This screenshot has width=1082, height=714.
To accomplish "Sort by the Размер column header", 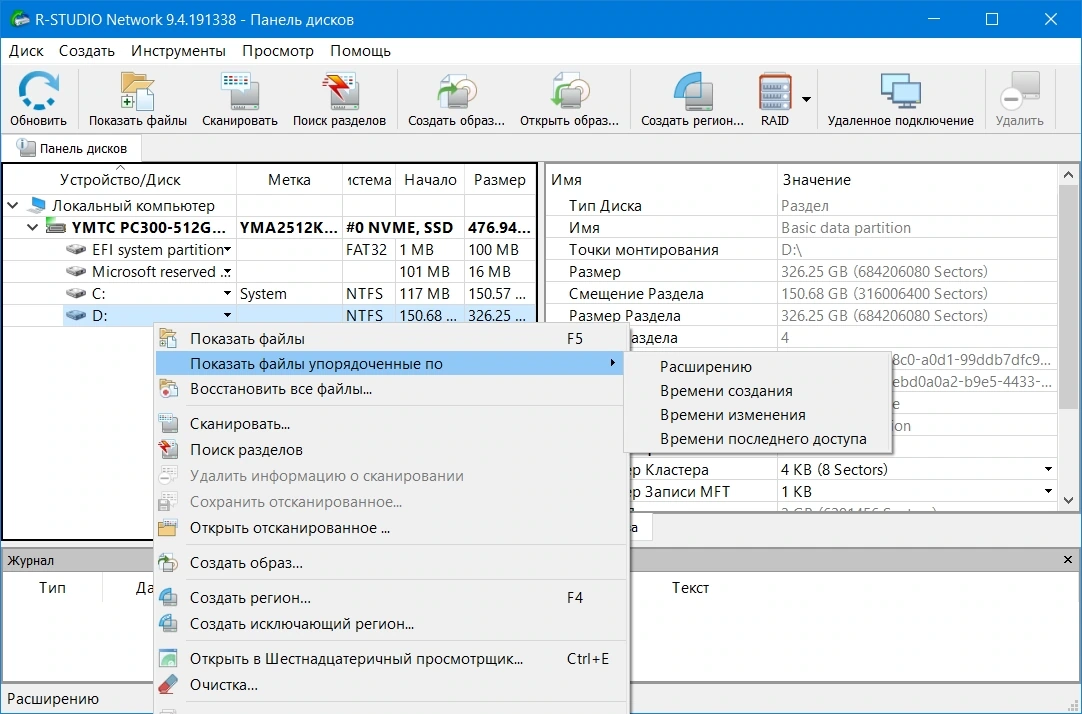I will 500,180.
